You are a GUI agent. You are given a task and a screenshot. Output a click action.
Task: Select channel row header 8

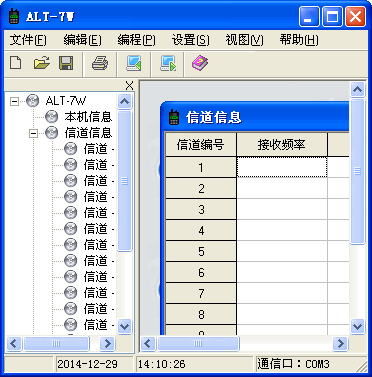click(201, 315)
